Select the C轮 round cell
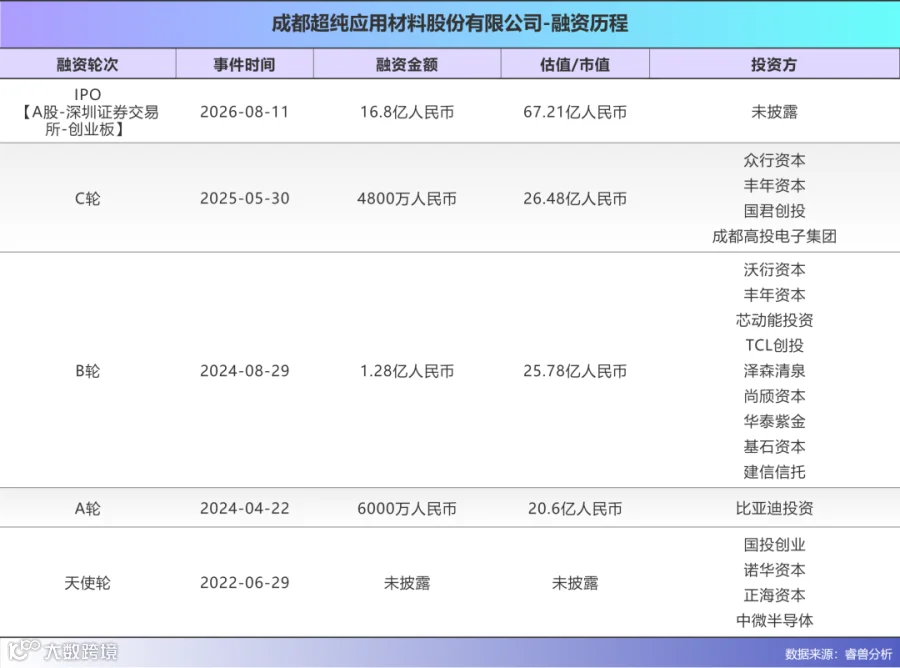Image resolution: width=900 pixels, height=668 pixels. tap(87, 199)
